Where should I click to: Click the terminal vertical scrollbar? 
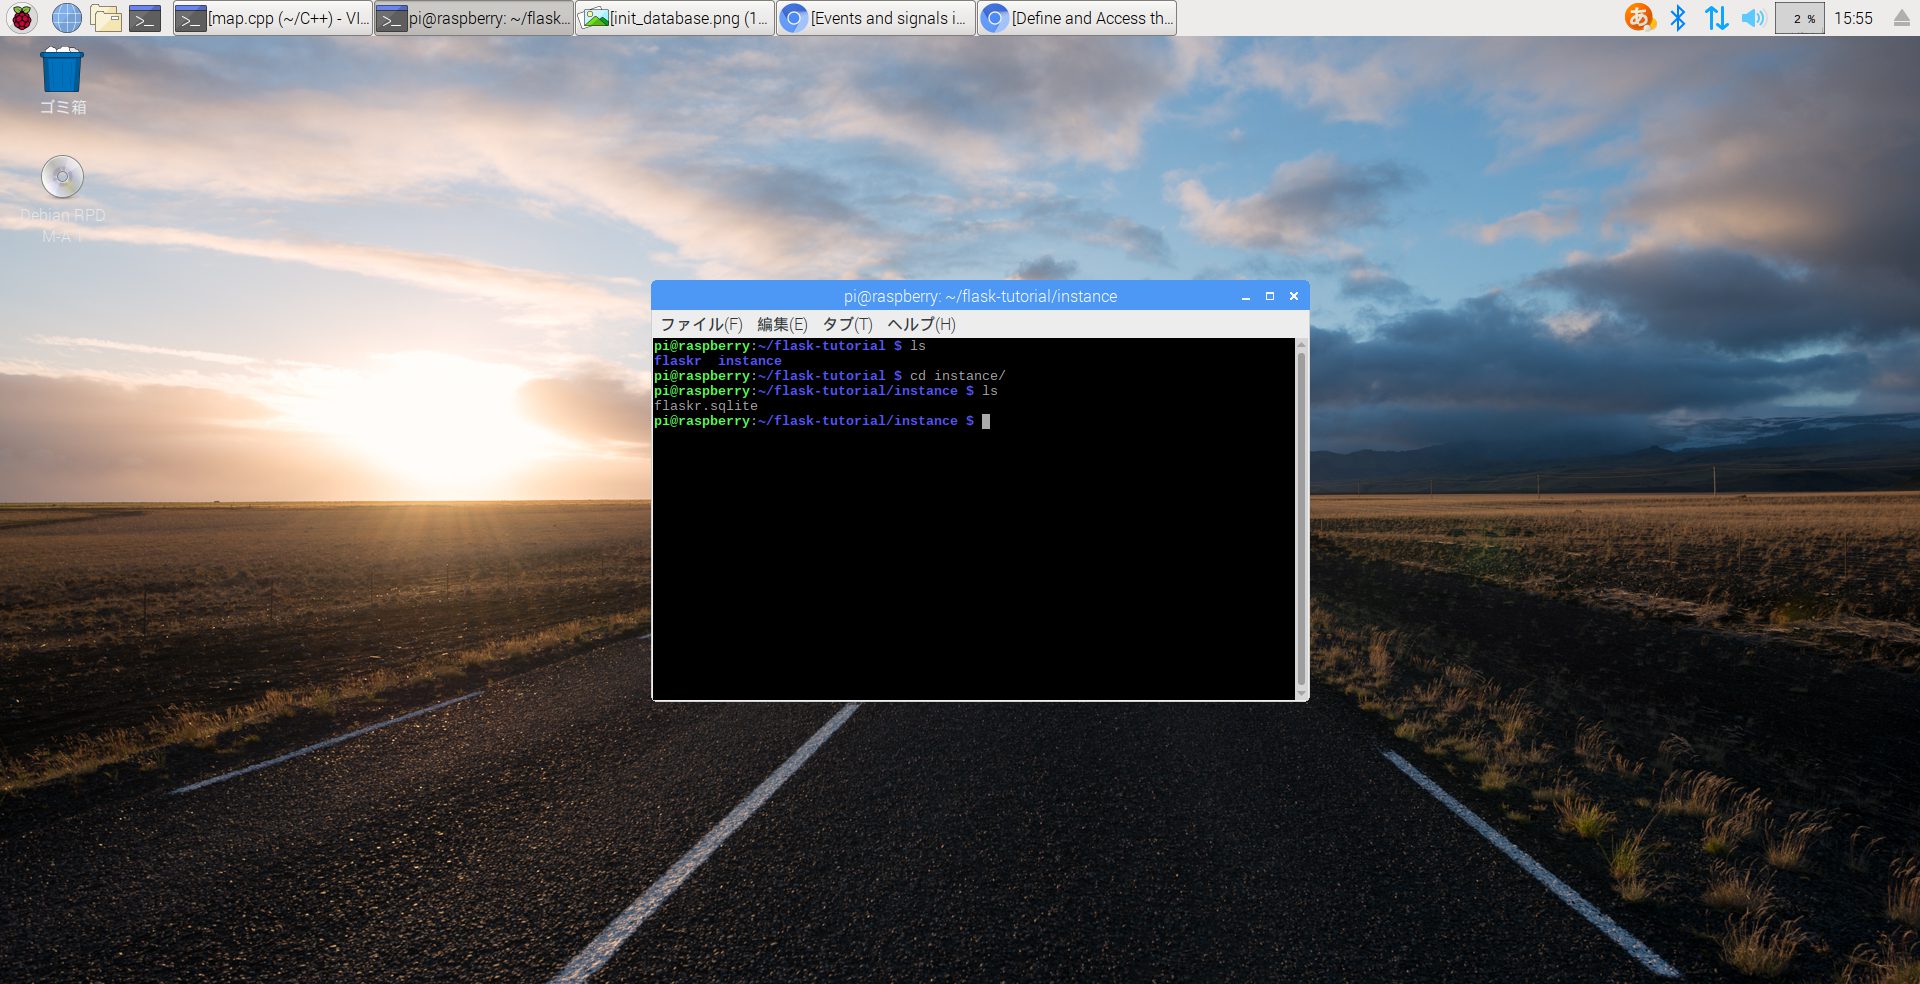pyautogui.click(x=1301, y=518)
